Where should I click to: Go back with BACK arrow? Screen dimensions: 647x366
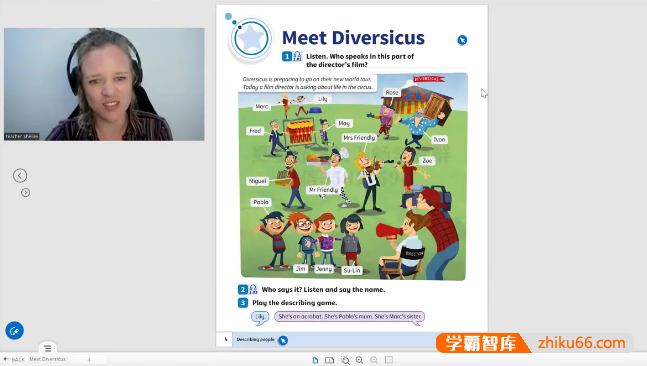pos(14,359)
